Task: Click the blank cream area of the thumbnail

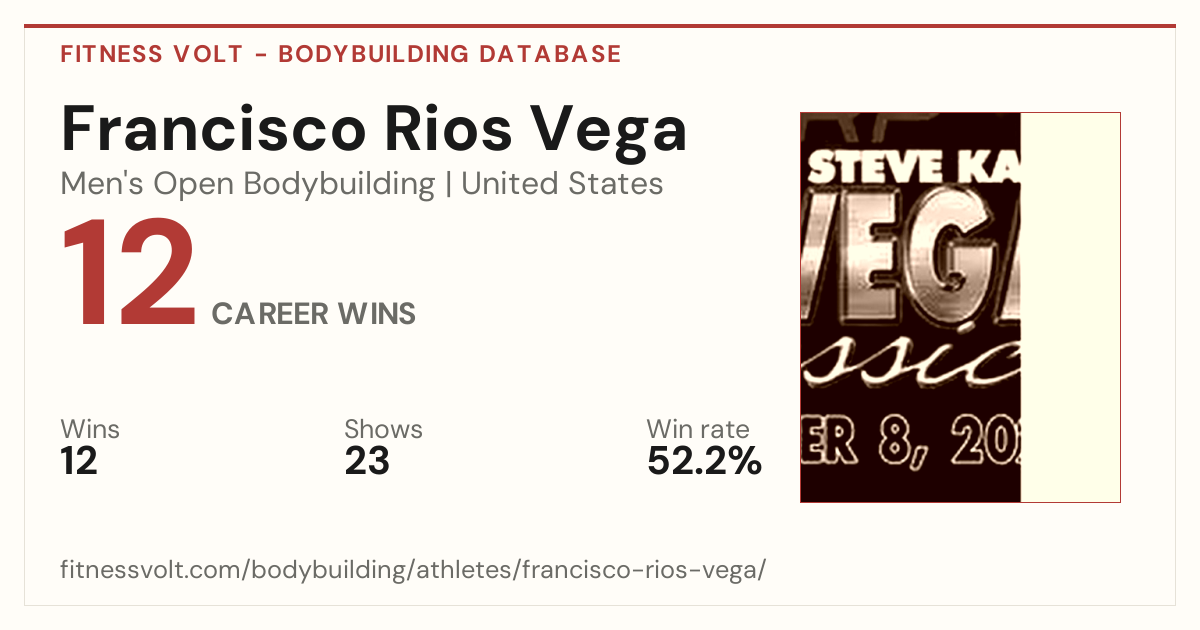Action: (1070, 307)
